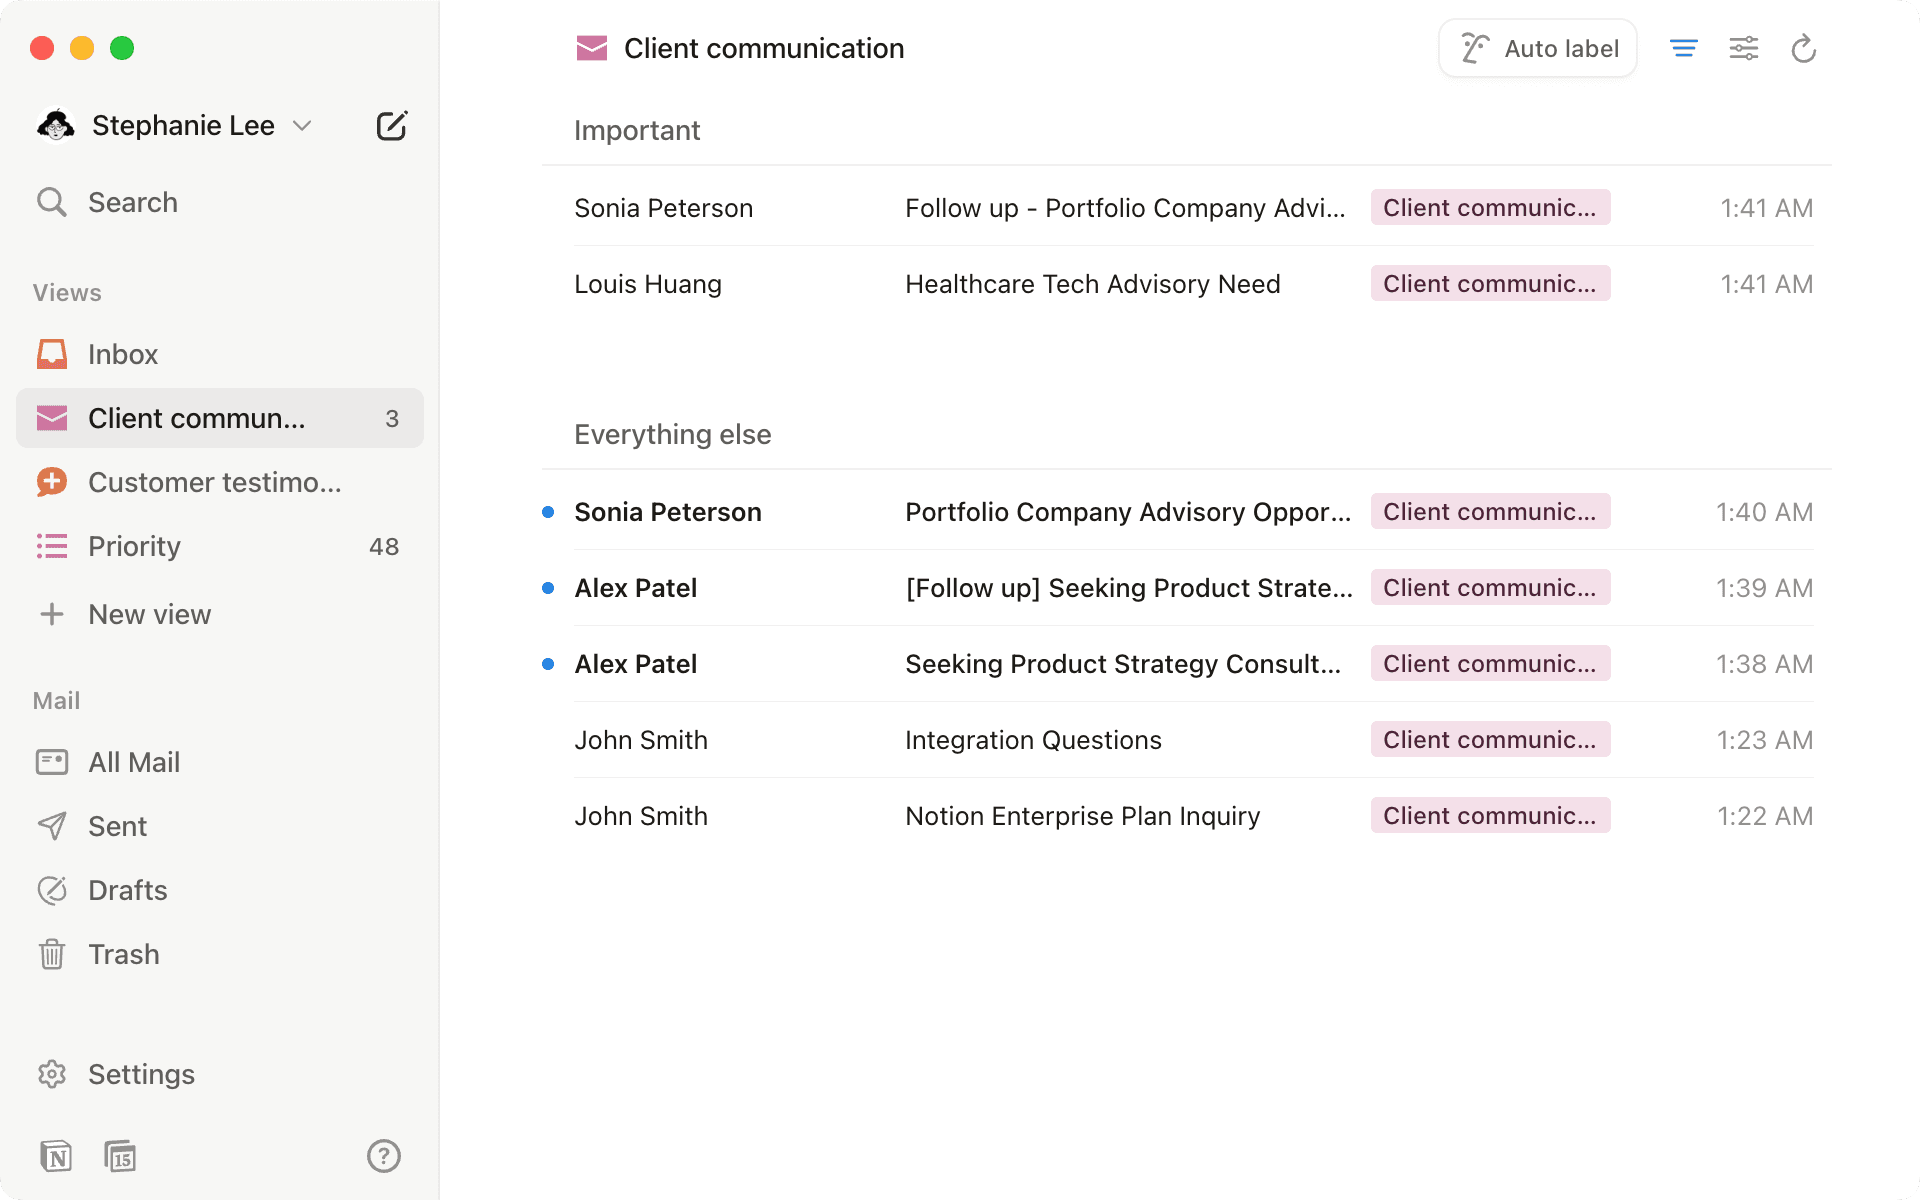The image size is (1920, 1200).
Task: Mark Alex Patel's follow-up email as read
Action: [548, 588]
